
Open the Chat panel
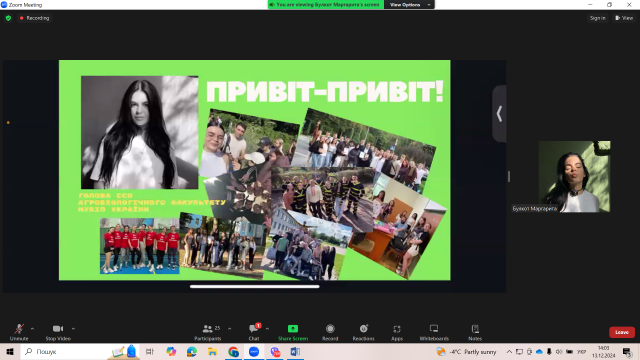coord(254,332)
